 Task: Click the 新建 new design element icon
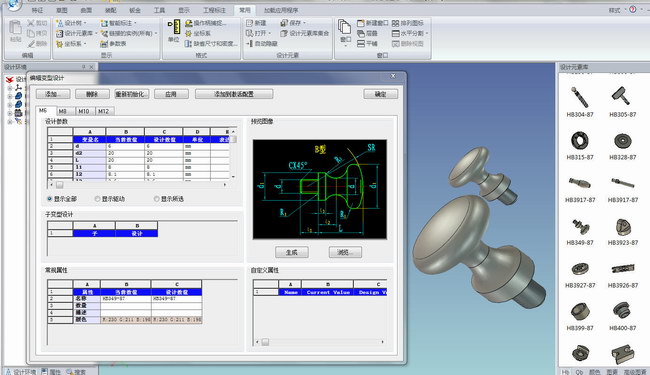(249, 23)
